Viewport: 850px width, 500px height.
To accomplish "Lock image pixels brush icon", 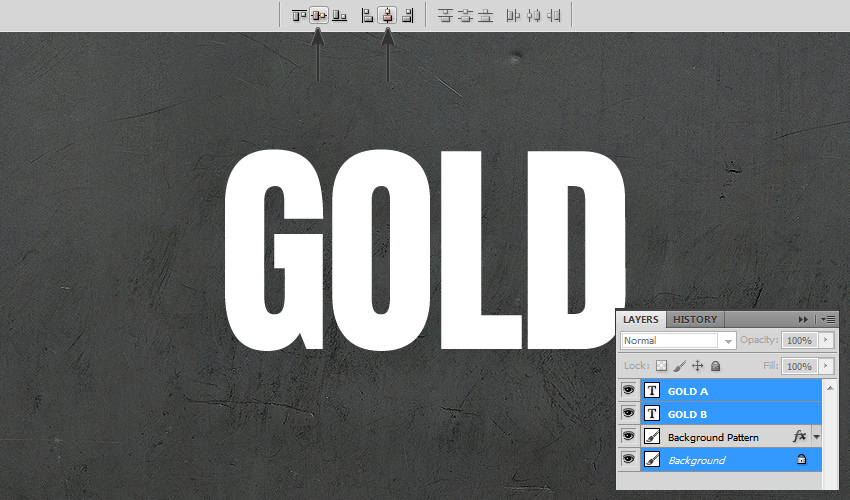I will click(679, 366).
